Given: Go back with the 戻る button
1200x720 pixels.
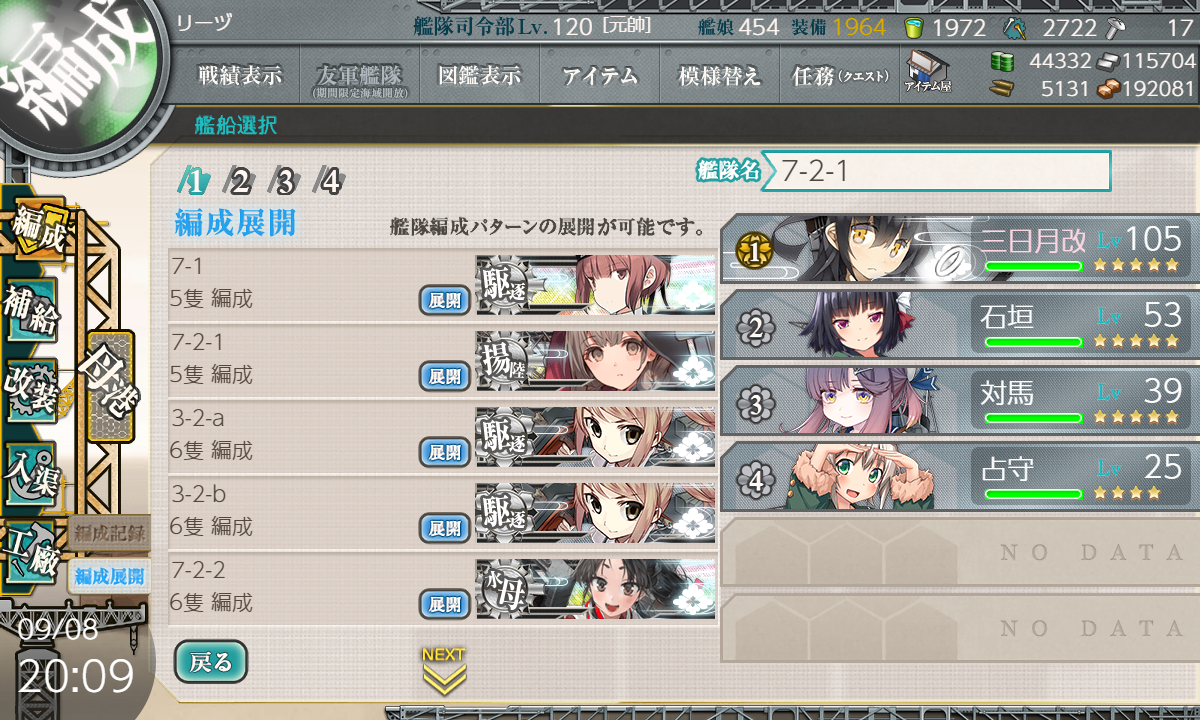Looking at the screenshot, I should 211,661.
